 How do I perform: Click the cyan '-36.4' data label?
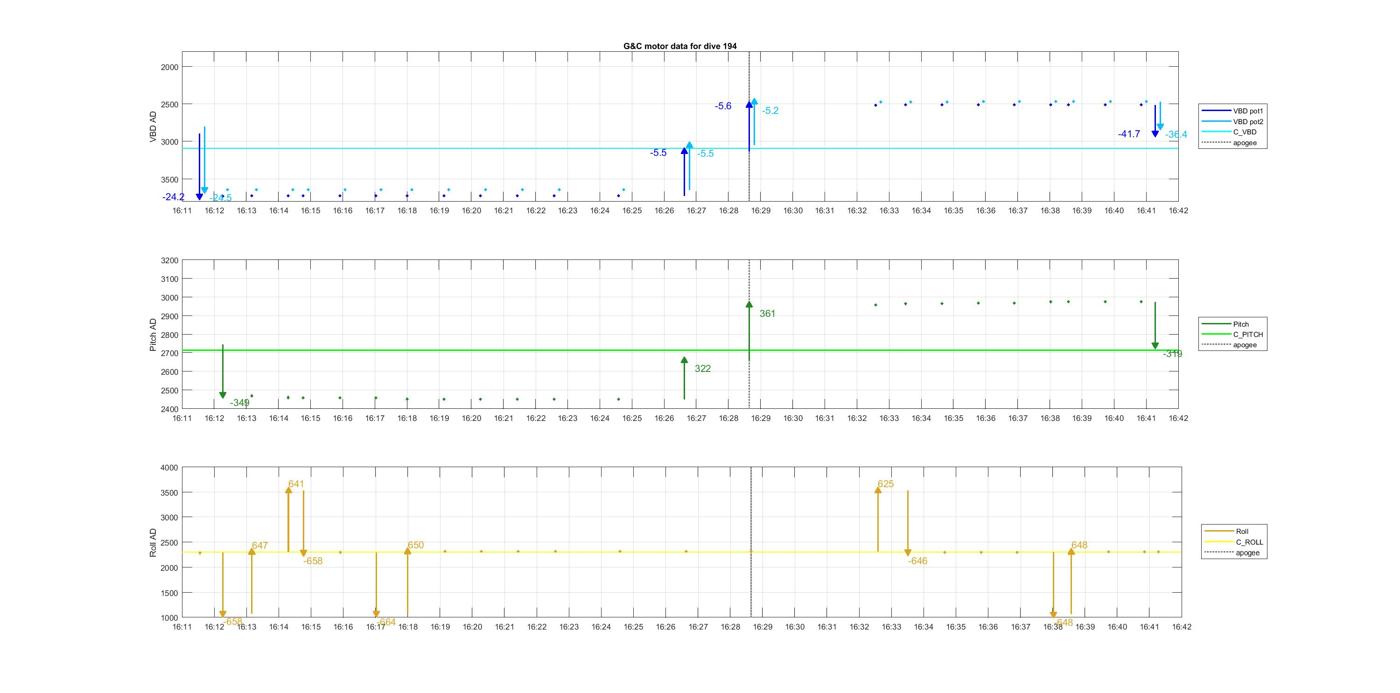coord(1176,134)
